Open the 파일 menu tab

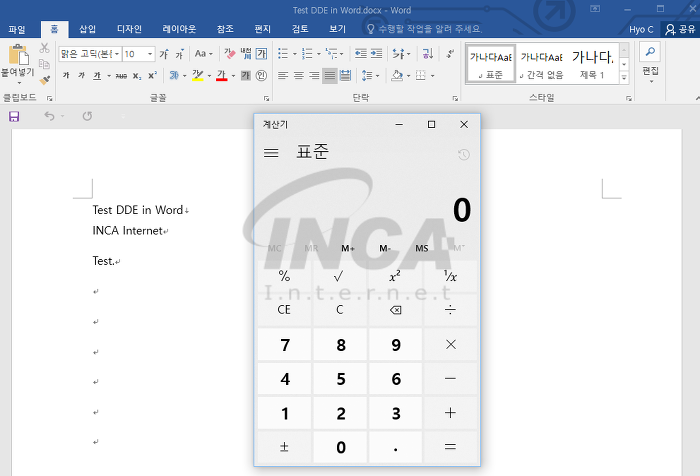coord(17,29)
